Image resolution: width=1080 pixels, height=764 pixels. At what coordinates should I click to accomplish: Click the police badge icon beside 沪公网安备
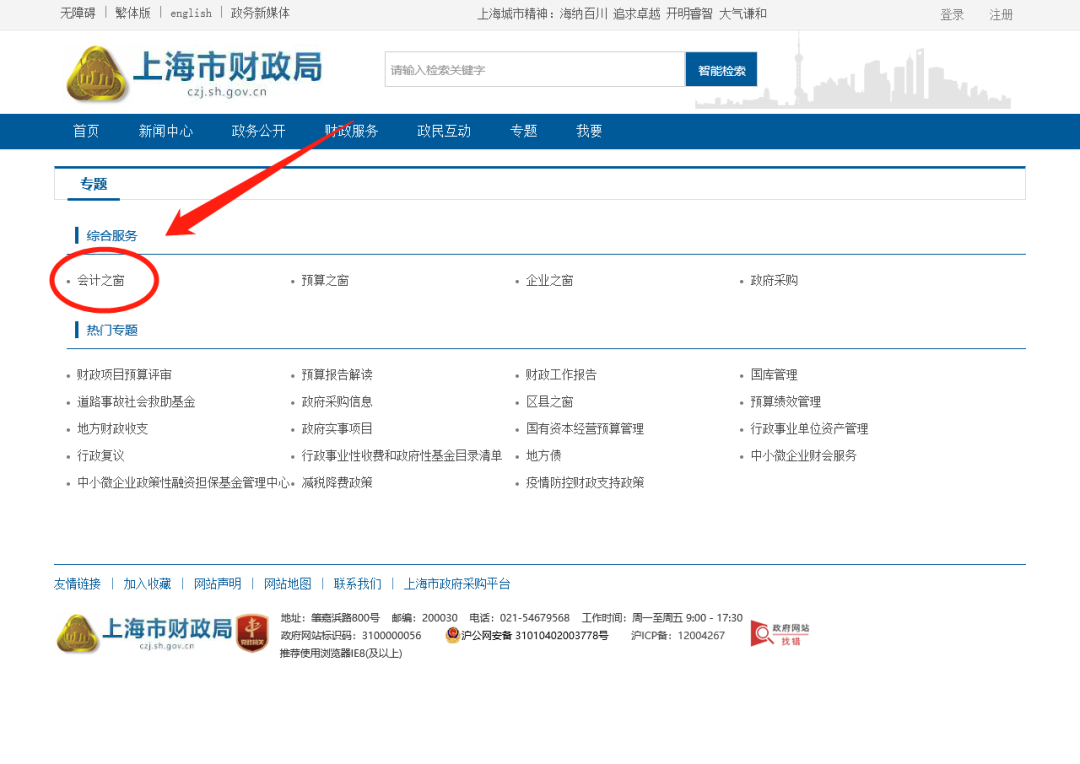coord(453,634)
